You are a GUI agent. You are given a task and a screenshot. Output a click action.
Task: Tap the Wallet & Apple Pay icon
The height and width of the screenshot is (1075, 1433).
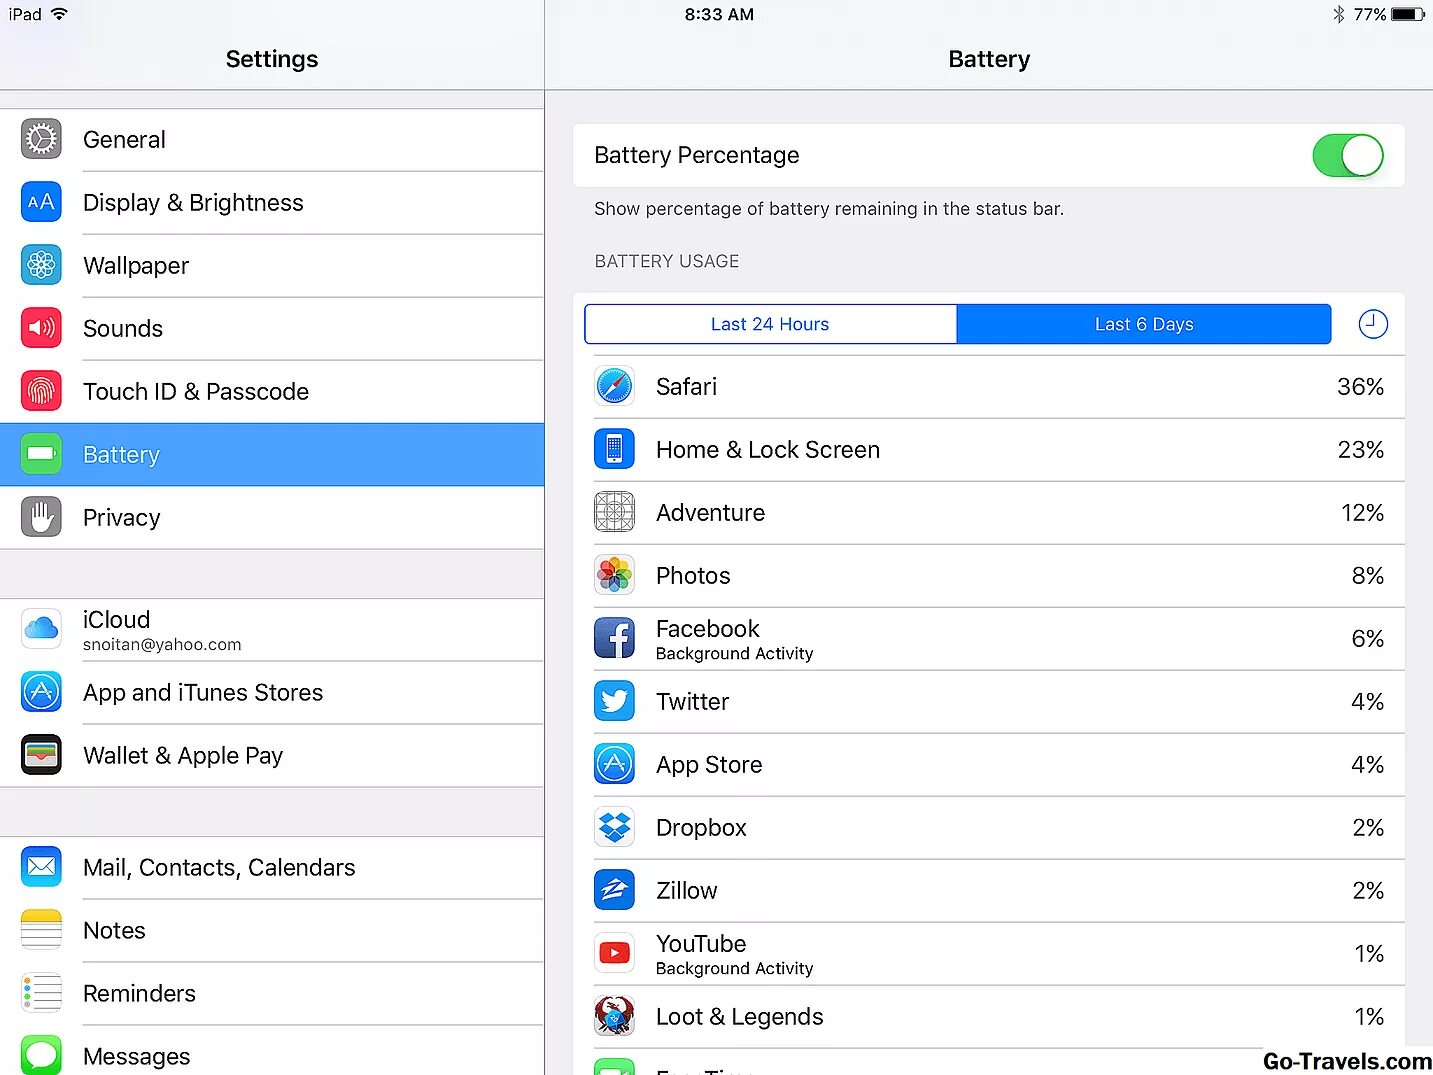41,755
